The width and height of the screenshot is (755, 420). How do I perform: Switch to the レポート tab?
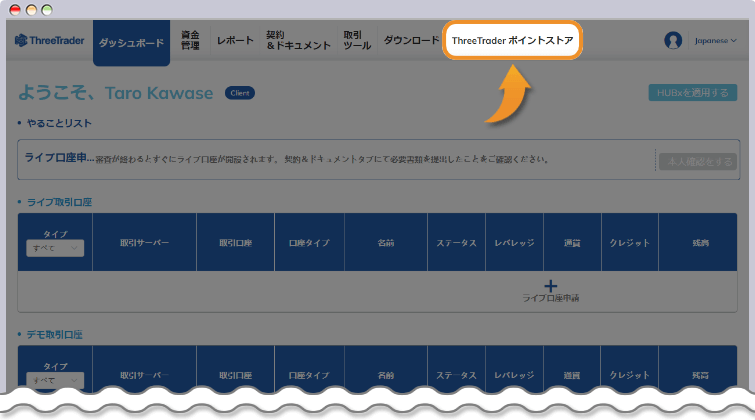pos(235,40)
